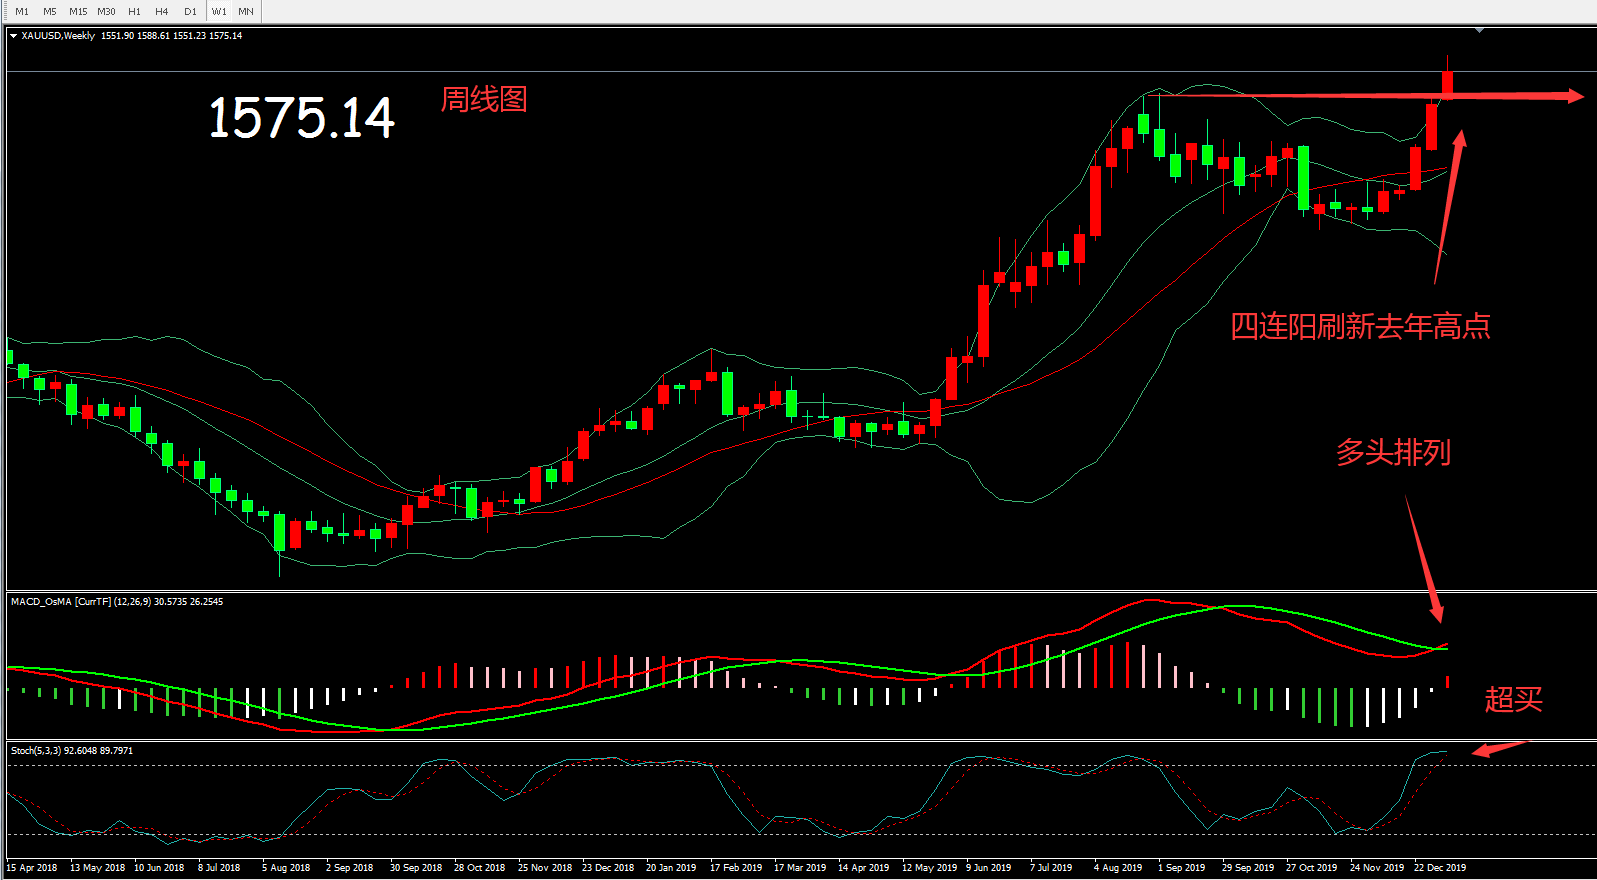Click the 29 Sep 2019 date label
Screen dimensions: 1597x880
coord(1248,868)
